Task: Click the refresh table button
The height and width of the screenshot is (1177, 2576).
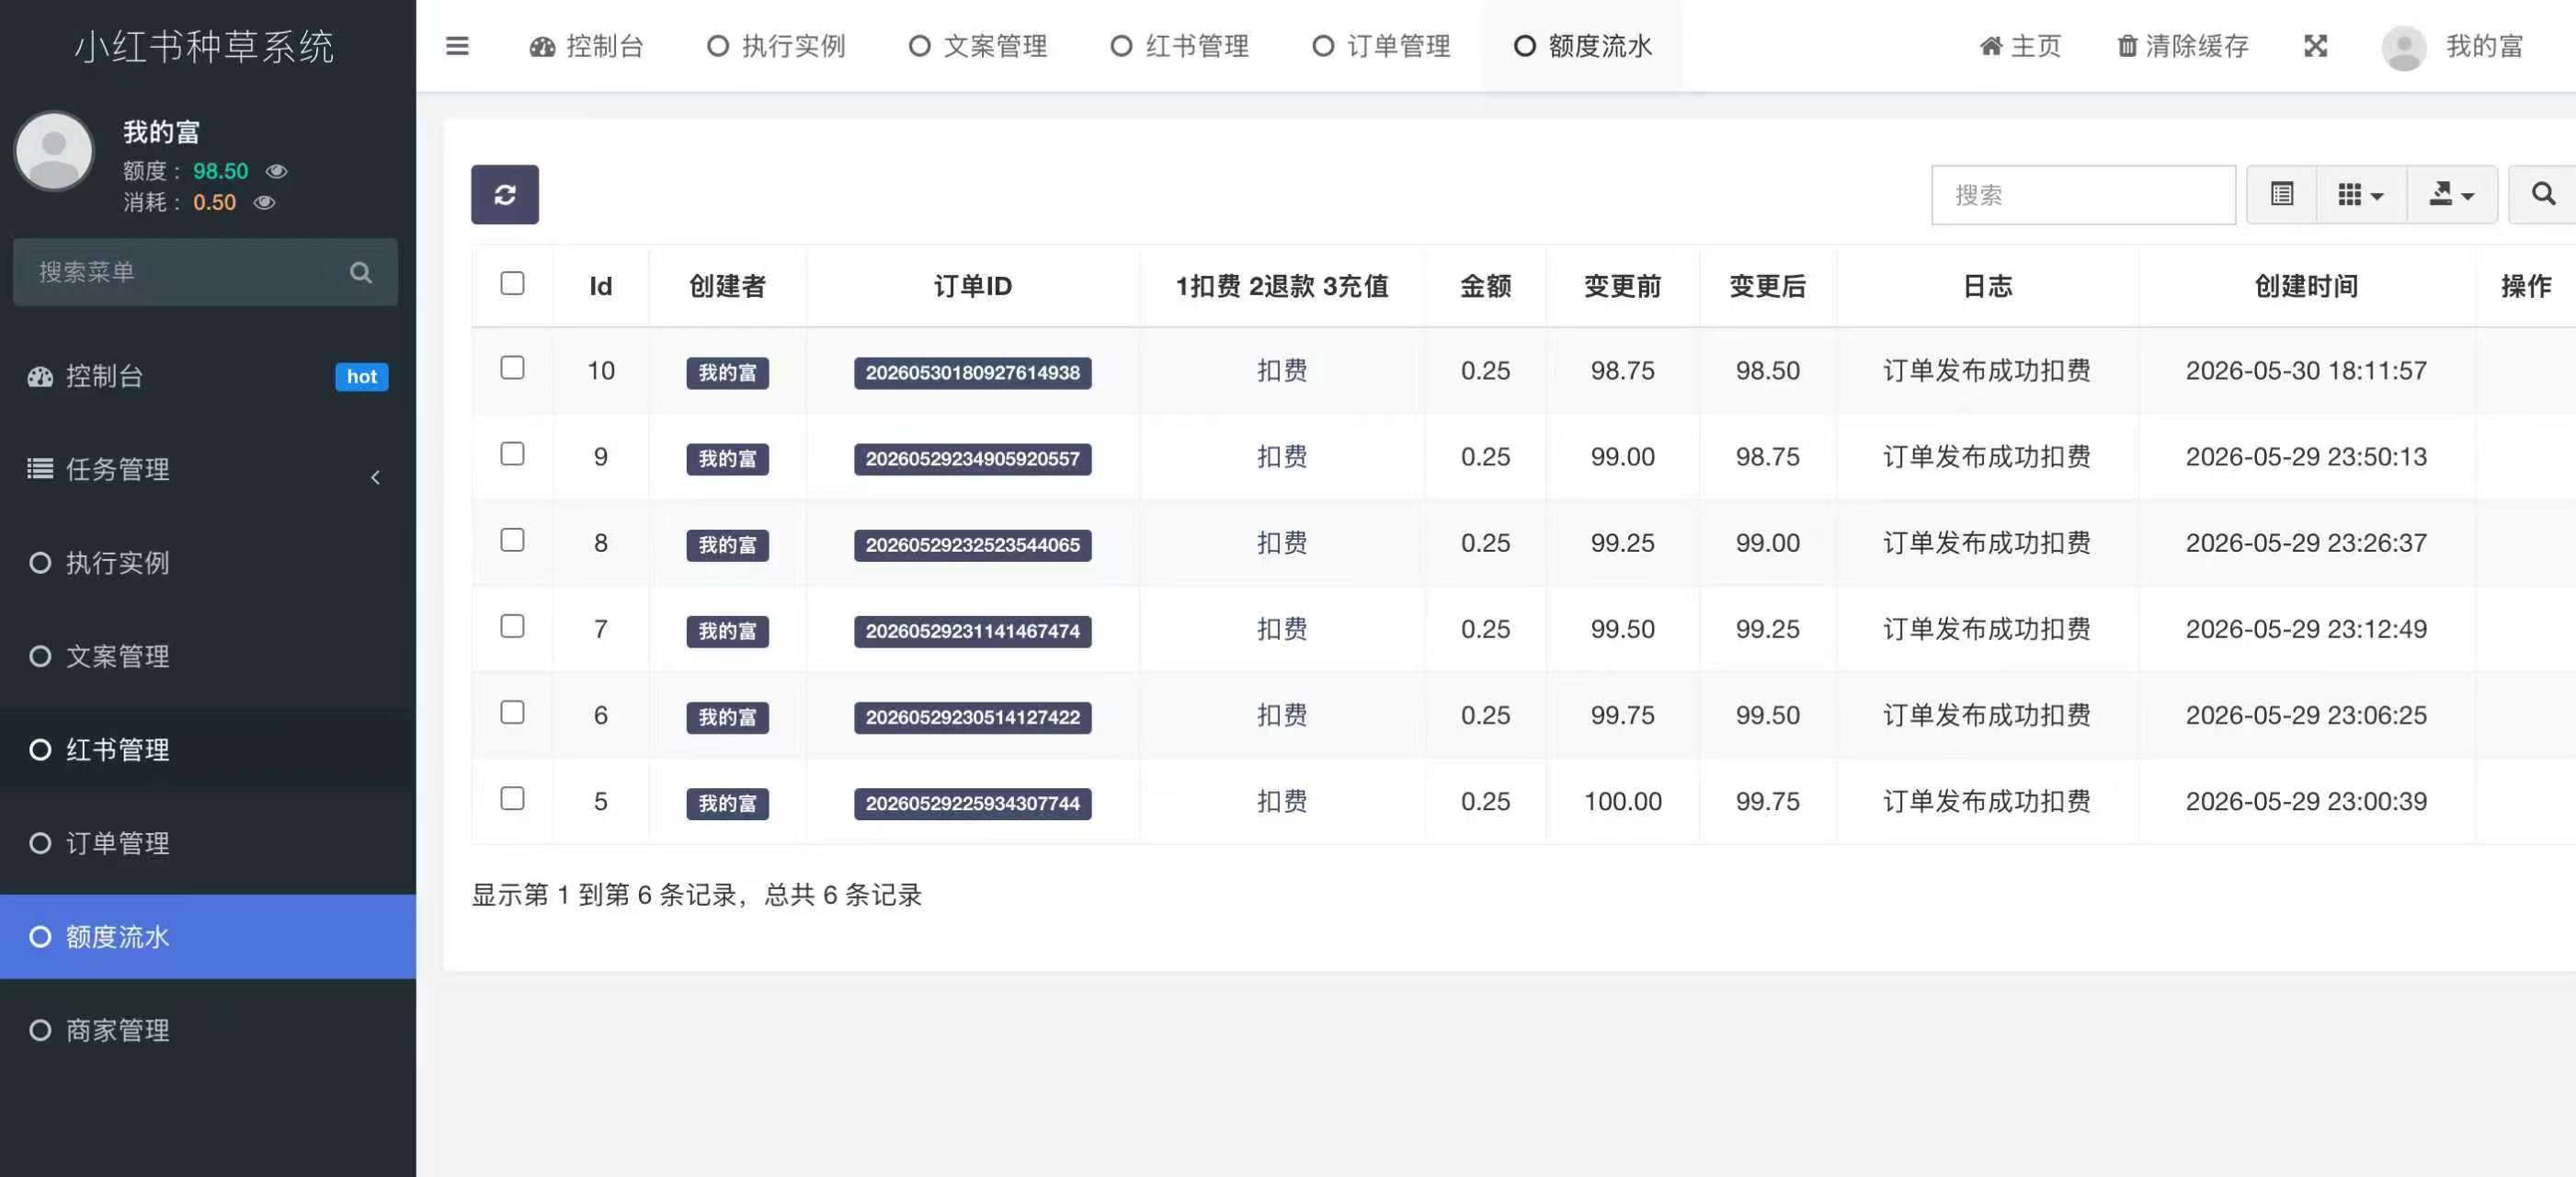Action: [505, 194]
